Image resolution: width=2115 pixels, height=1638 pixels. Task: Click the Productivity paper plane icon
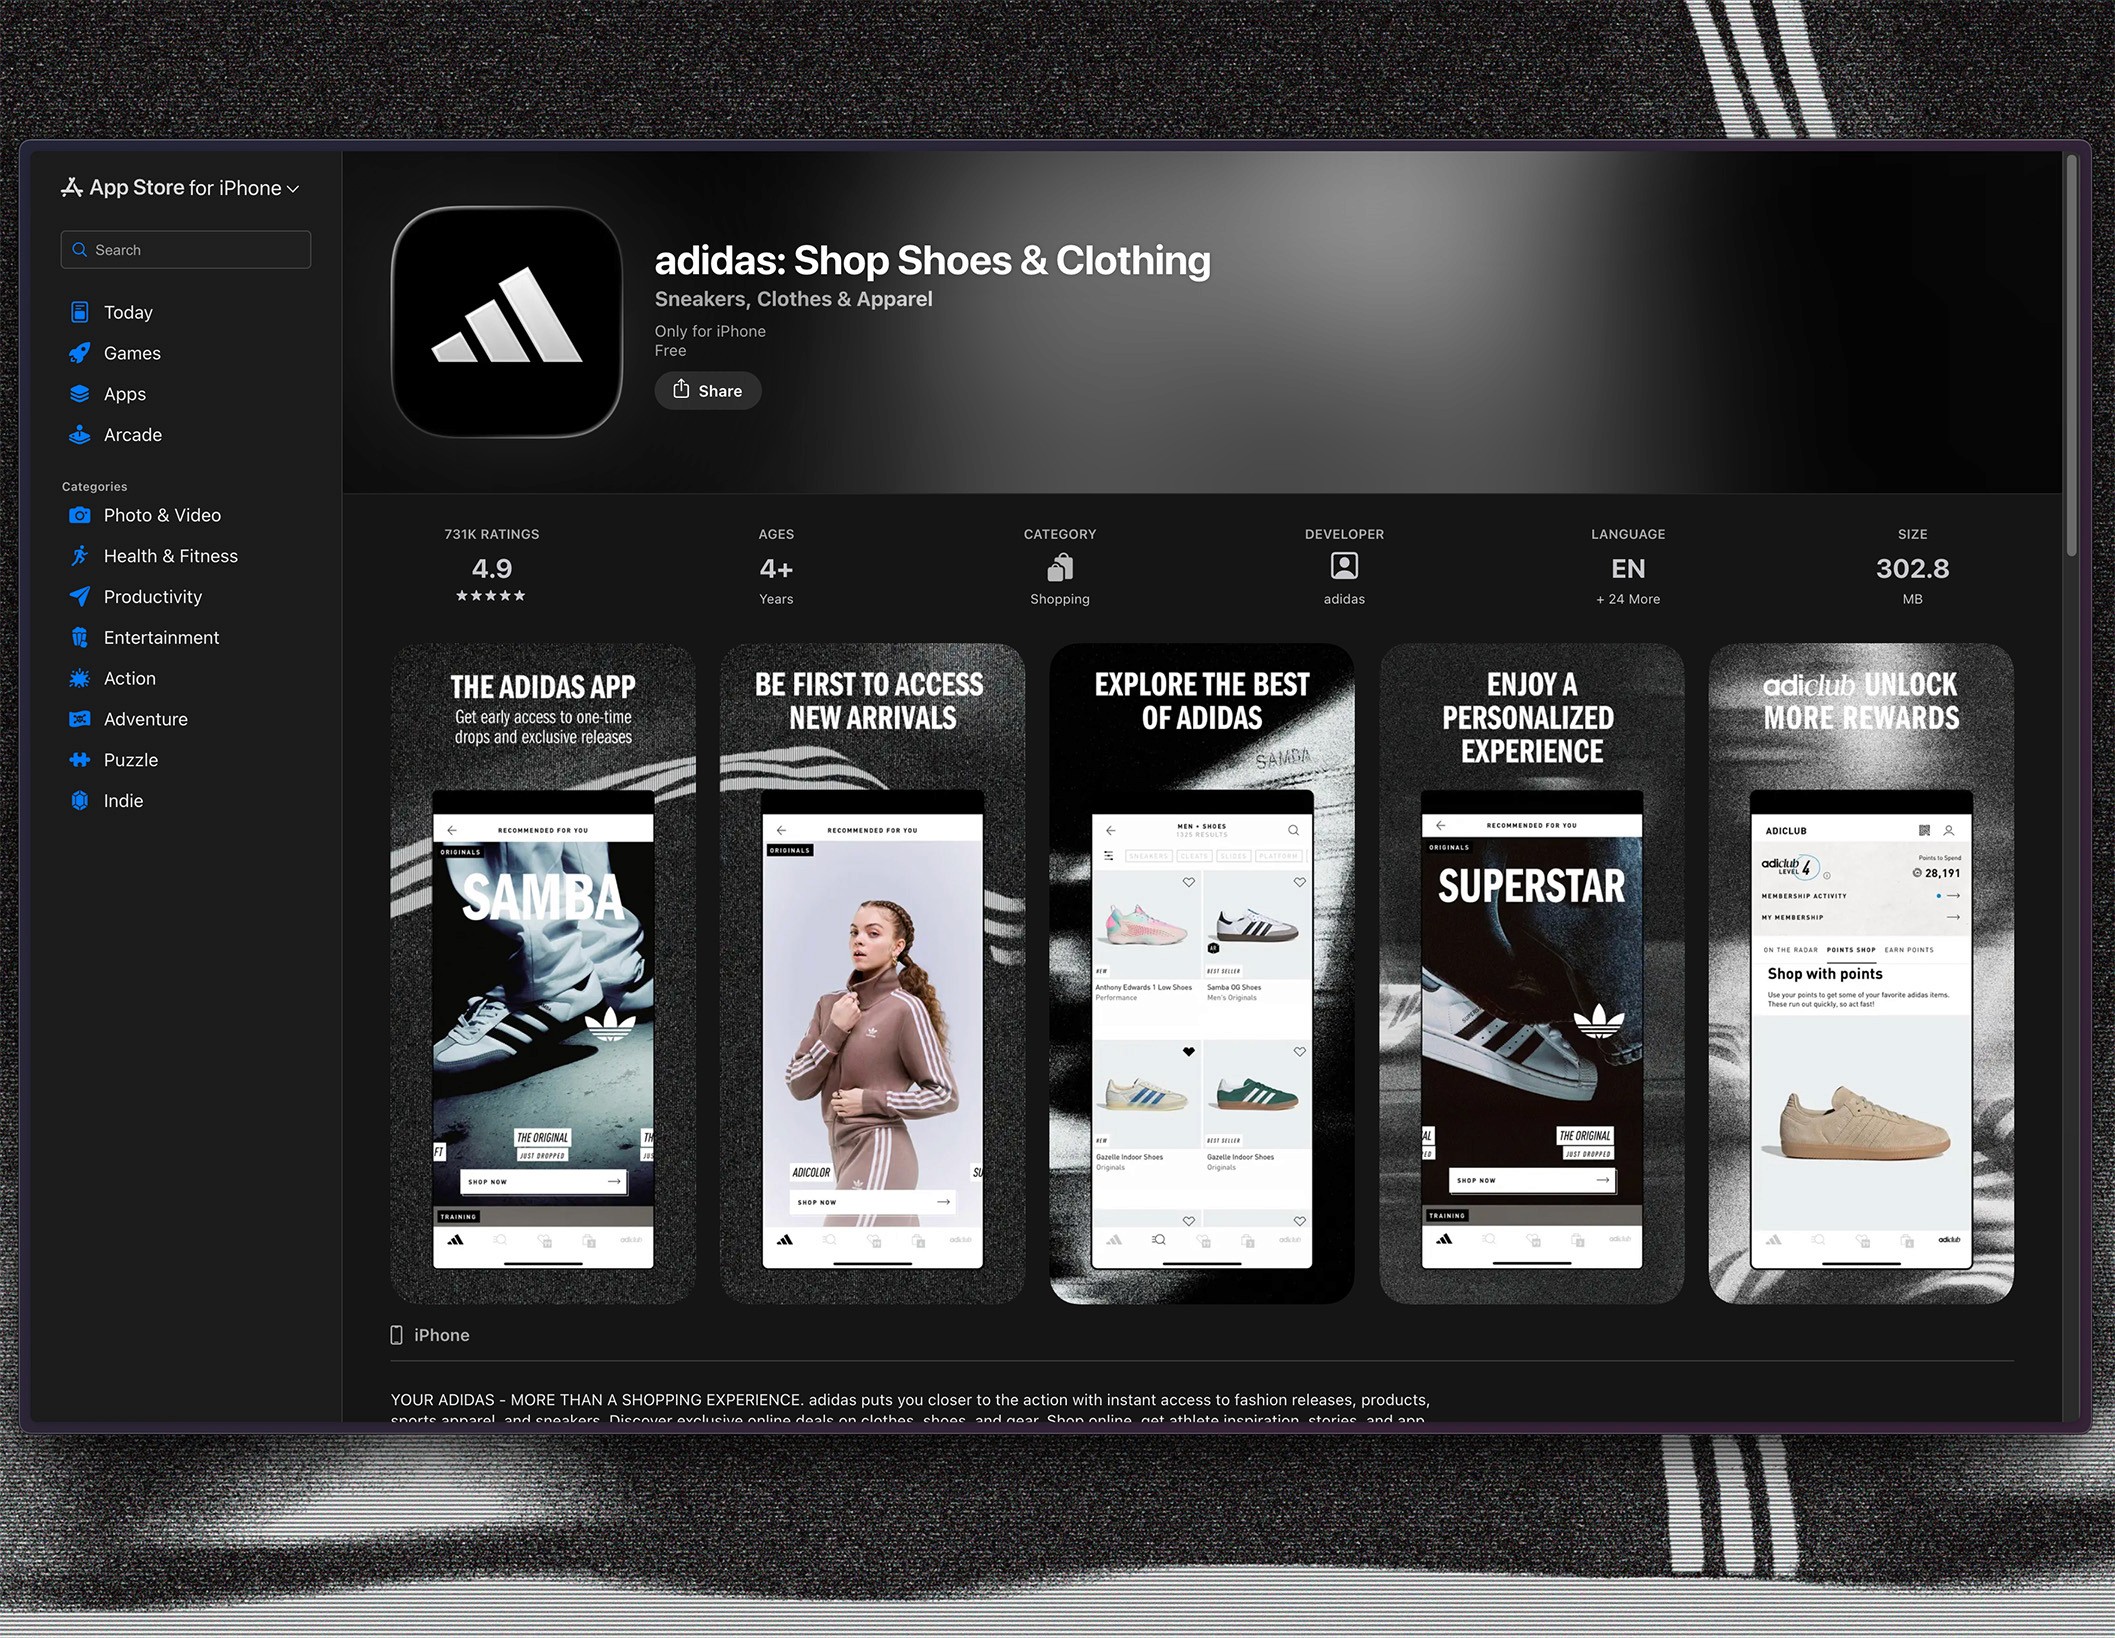coord(80,596)
